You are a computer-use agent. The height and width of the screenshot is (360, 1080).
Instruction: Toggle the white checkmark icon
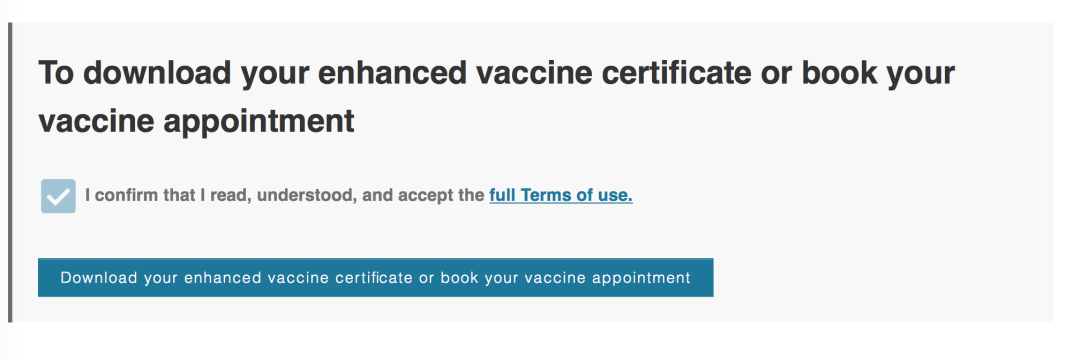click(x=58, y=196)
